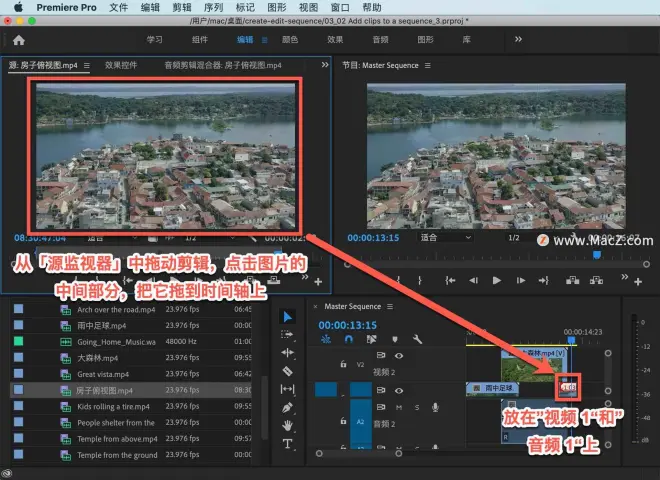660x480 pixels.
Task: Open Source panel menu icon
Action: click(87, 66)
